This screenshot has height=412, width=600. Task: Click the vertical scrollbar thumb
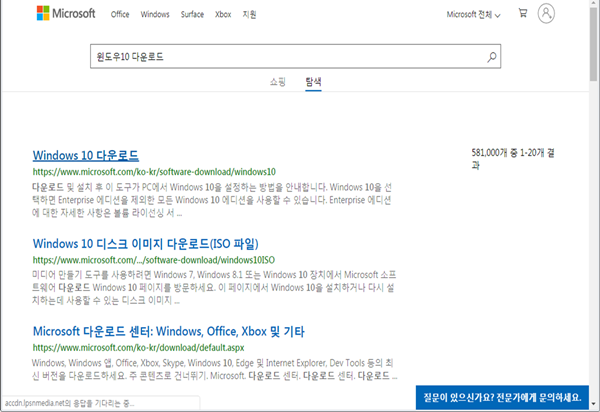pyautogui.click(x=593, y=42)
